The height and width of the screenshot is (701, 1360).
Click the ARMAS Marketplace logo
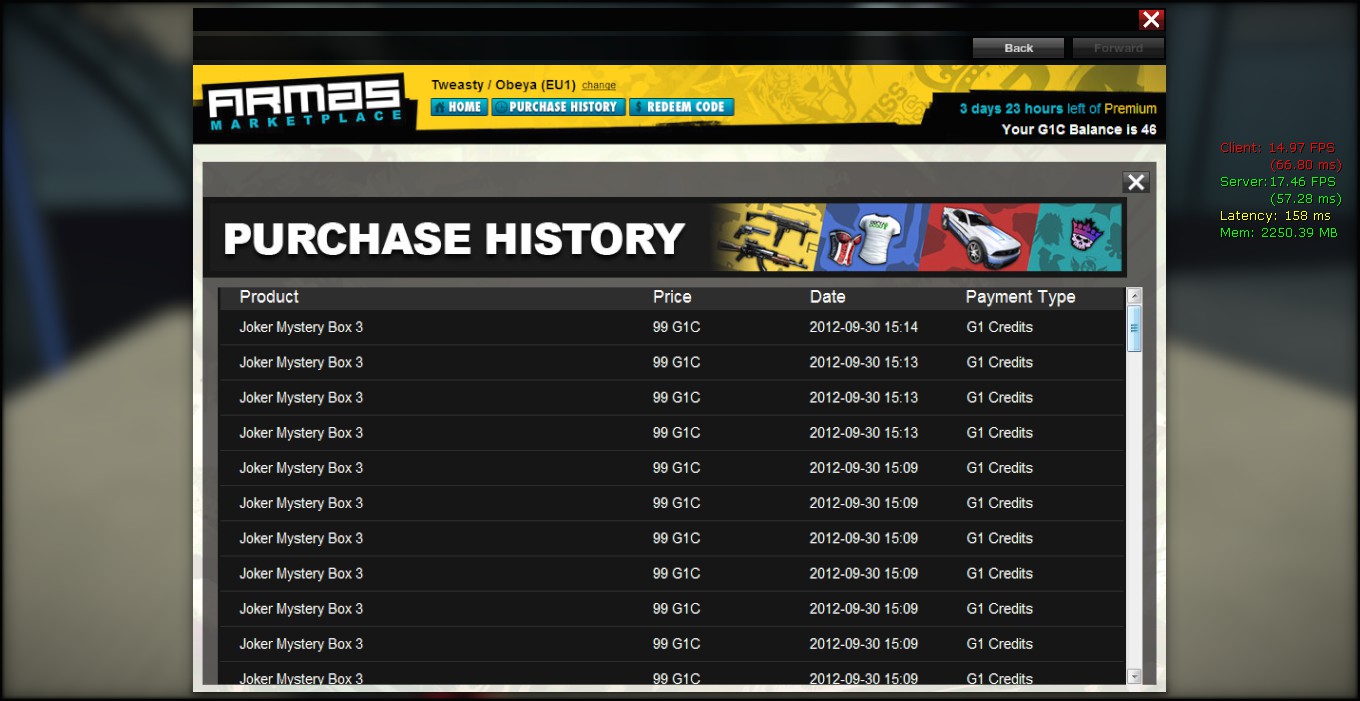[x=305, y=104]
